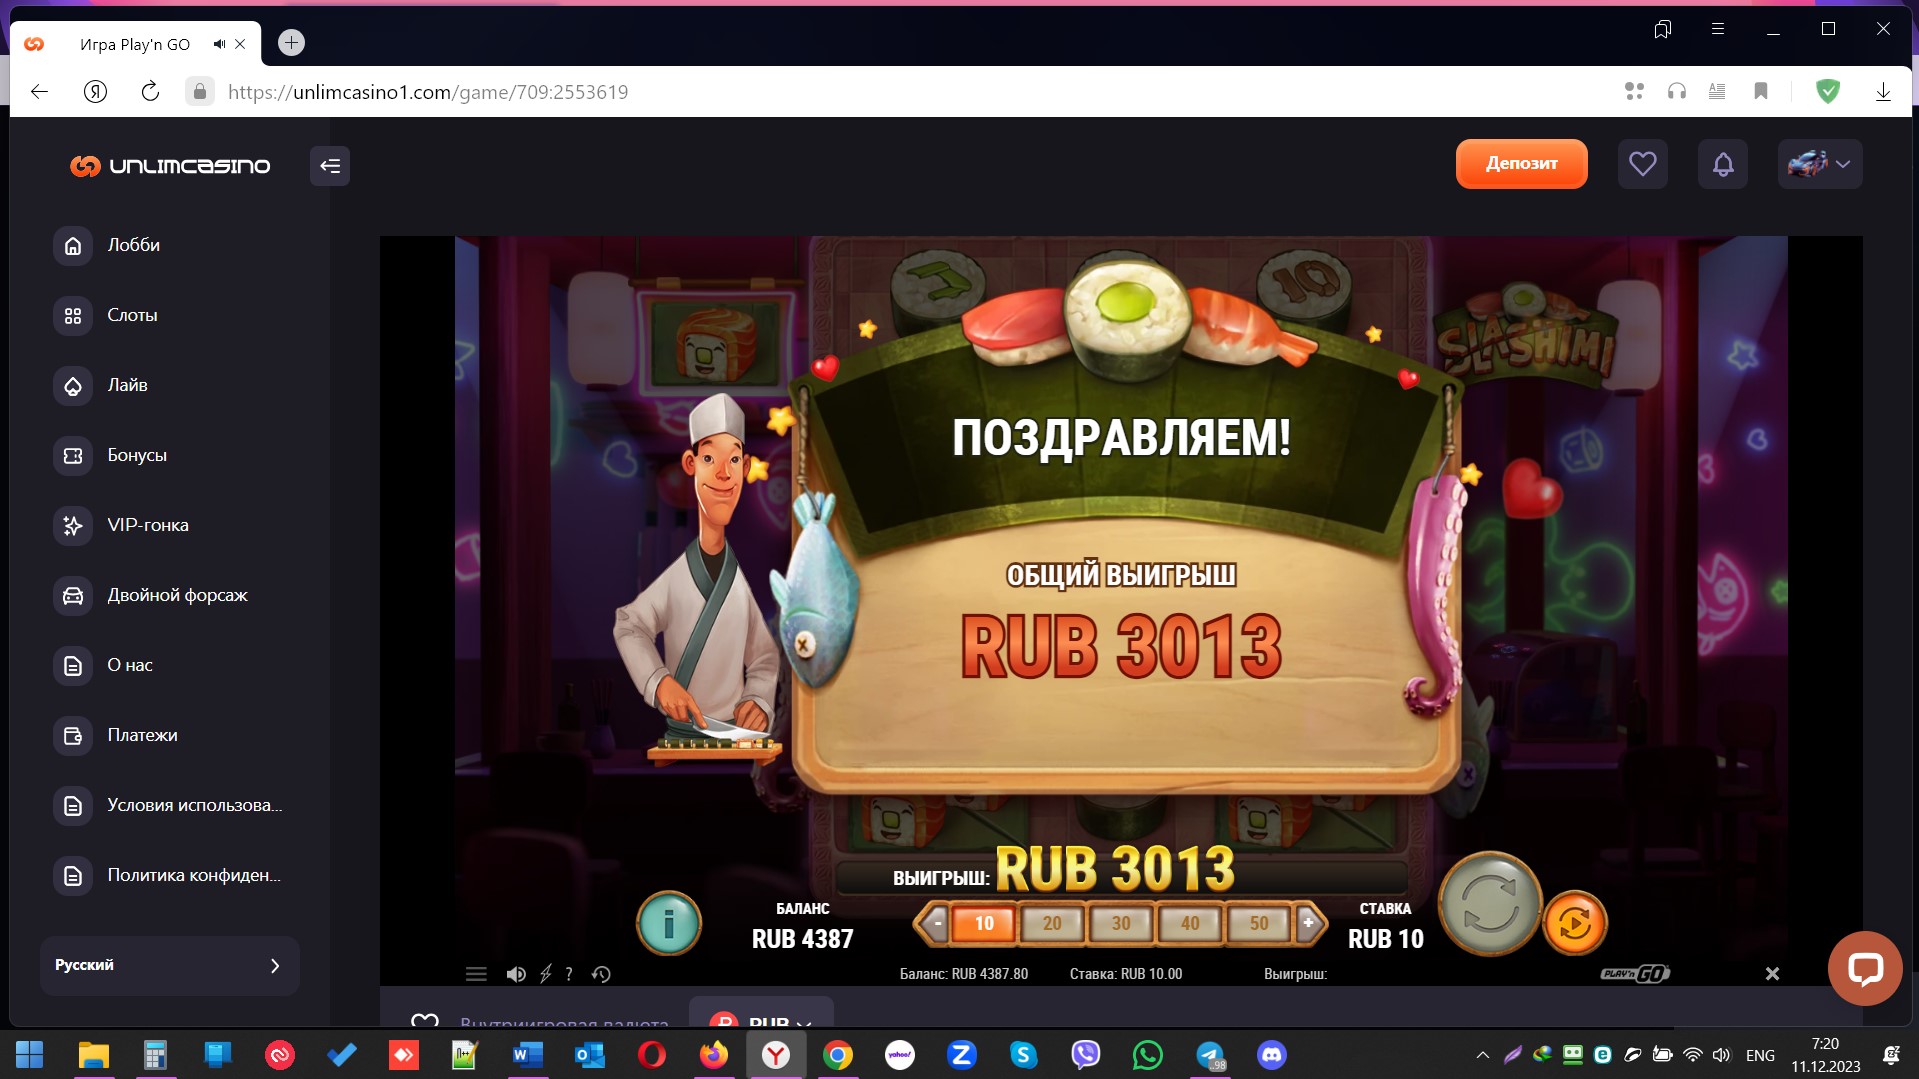Viewport: 1919px width, 1079px height.
Task: Increase the bet with plus arrow
Action: [1307, 923]
